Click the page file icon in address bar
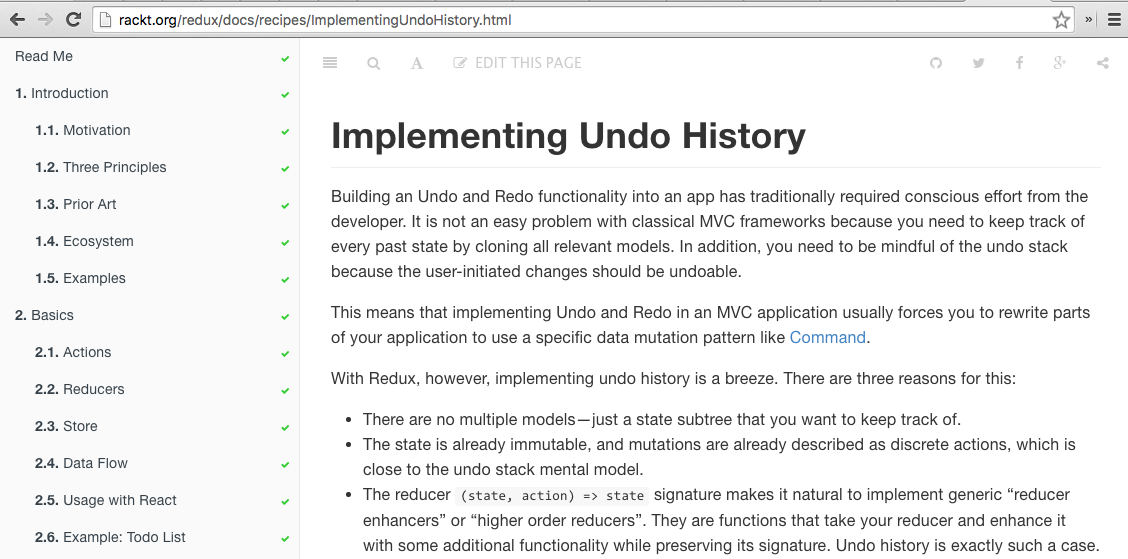 tap(106, 20)
